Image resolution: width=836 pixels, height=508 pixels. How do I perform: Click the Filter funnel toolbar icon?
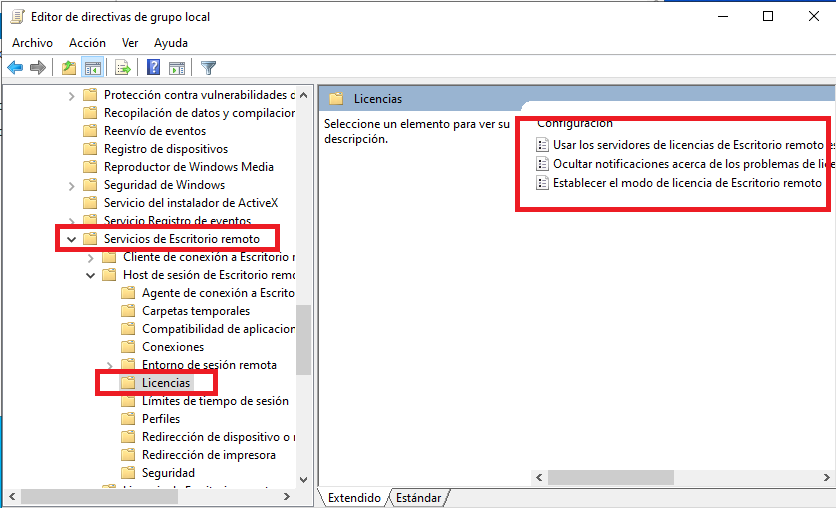pyautogui.click(x=208, y=68)
